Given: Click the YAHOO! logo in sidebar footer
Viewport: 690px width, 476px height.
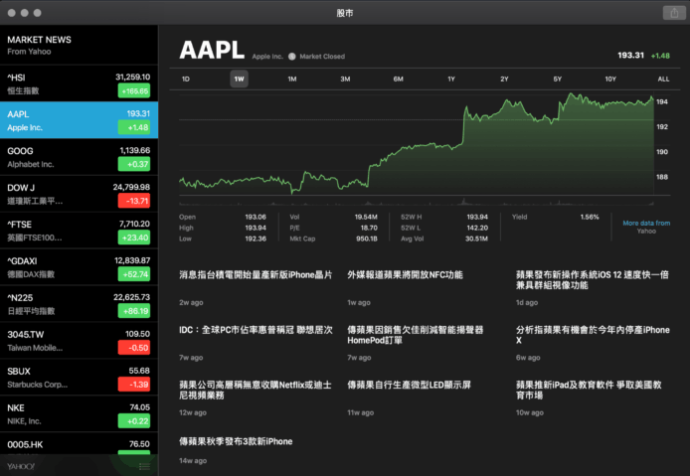Looking at the screenshot, I should pyautogui.click(x=21, y=466).
